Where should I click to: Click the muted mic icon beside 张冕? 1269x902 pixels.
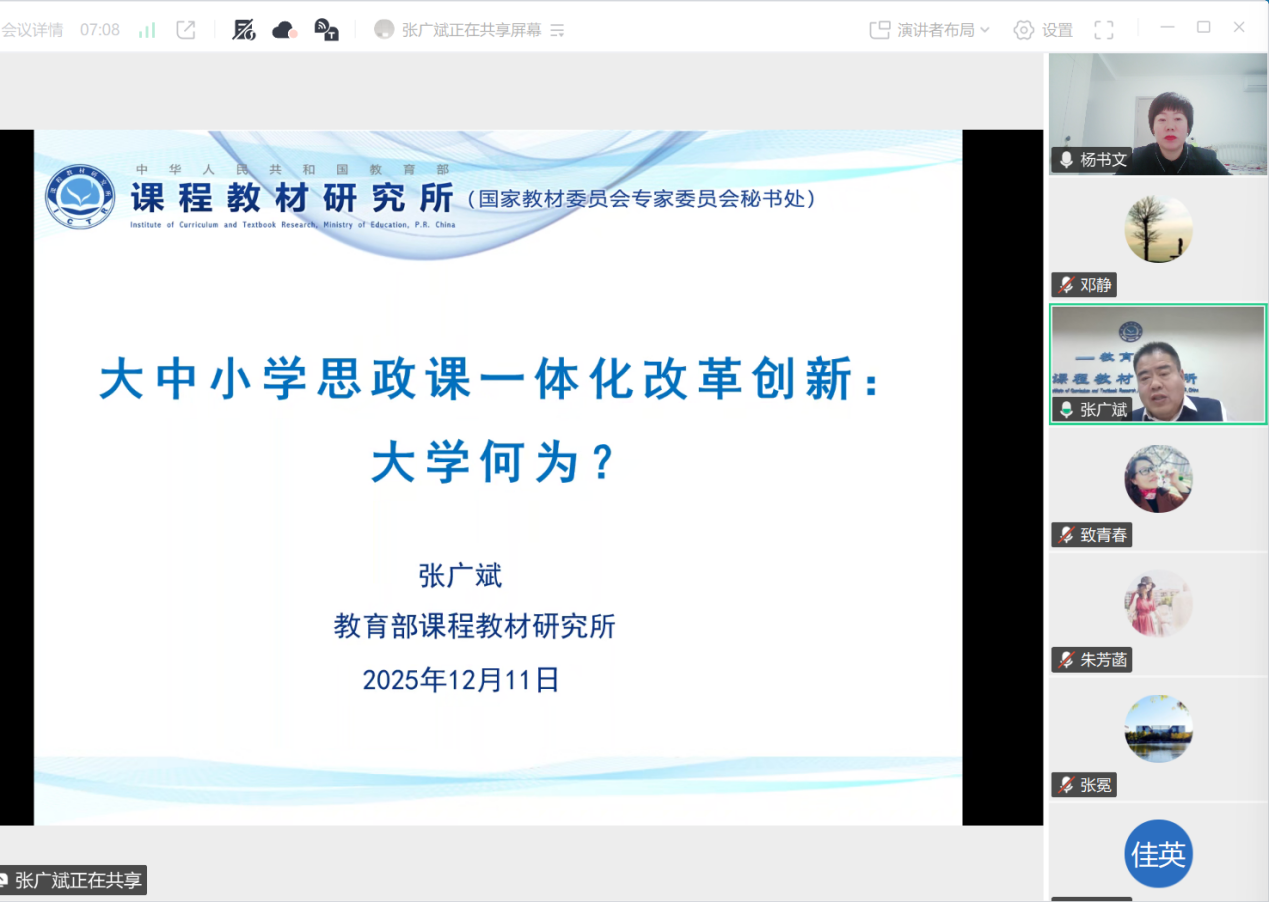[x=1066, y=785]
